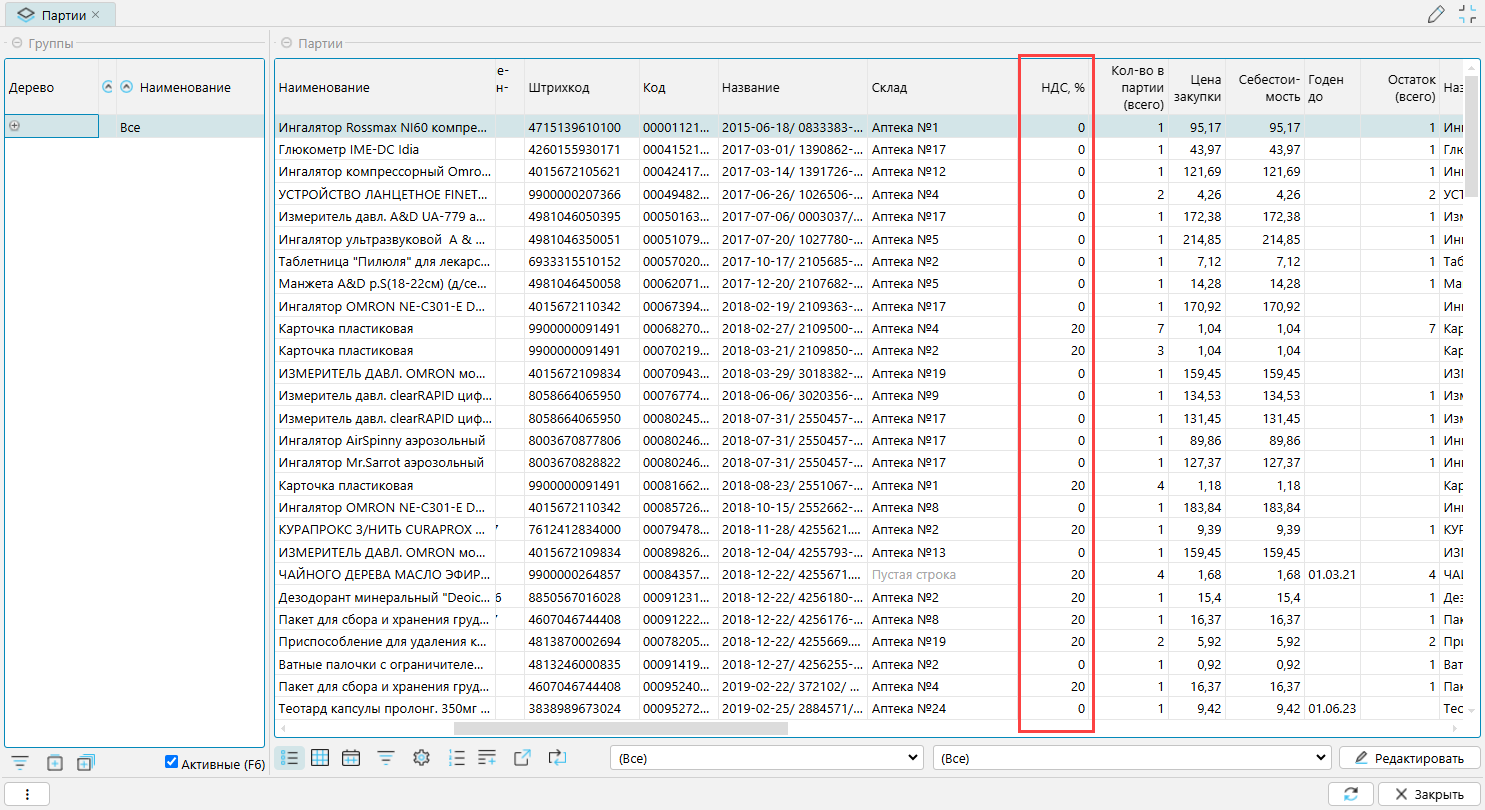Click the export to external window icon
The width and height of the screenshot is (1485, 810).
coord(521,758)
